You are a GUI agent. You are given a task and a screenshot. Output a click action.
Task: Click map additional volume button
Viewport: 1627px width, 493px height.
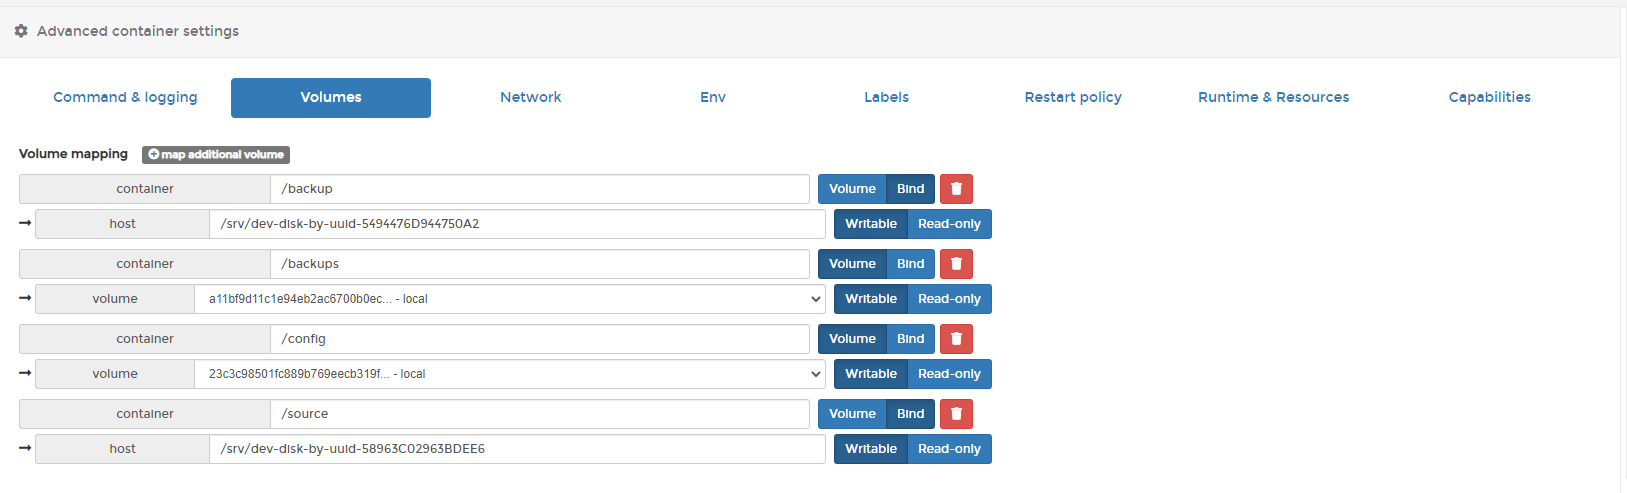point(216,154)
